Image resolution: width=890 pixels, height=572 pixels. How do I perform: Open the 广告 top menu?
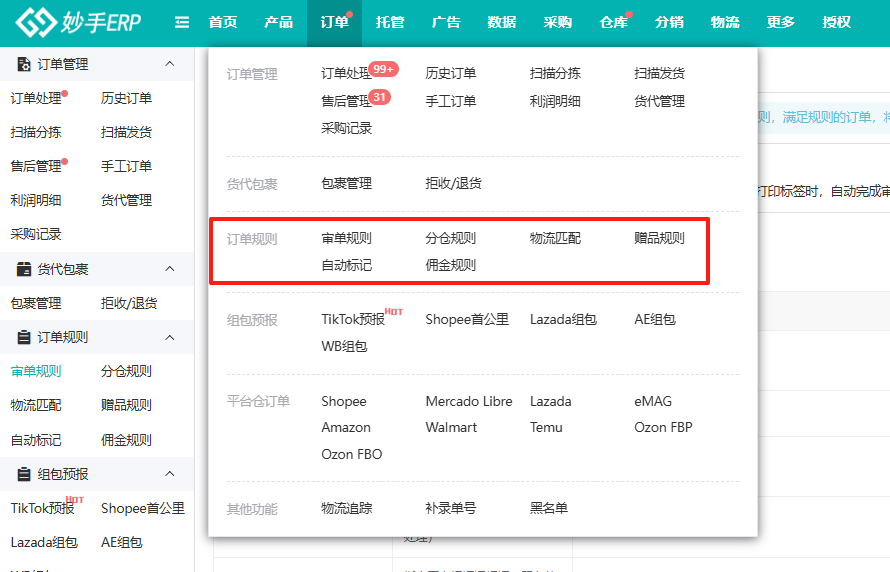tap(446, 22)
